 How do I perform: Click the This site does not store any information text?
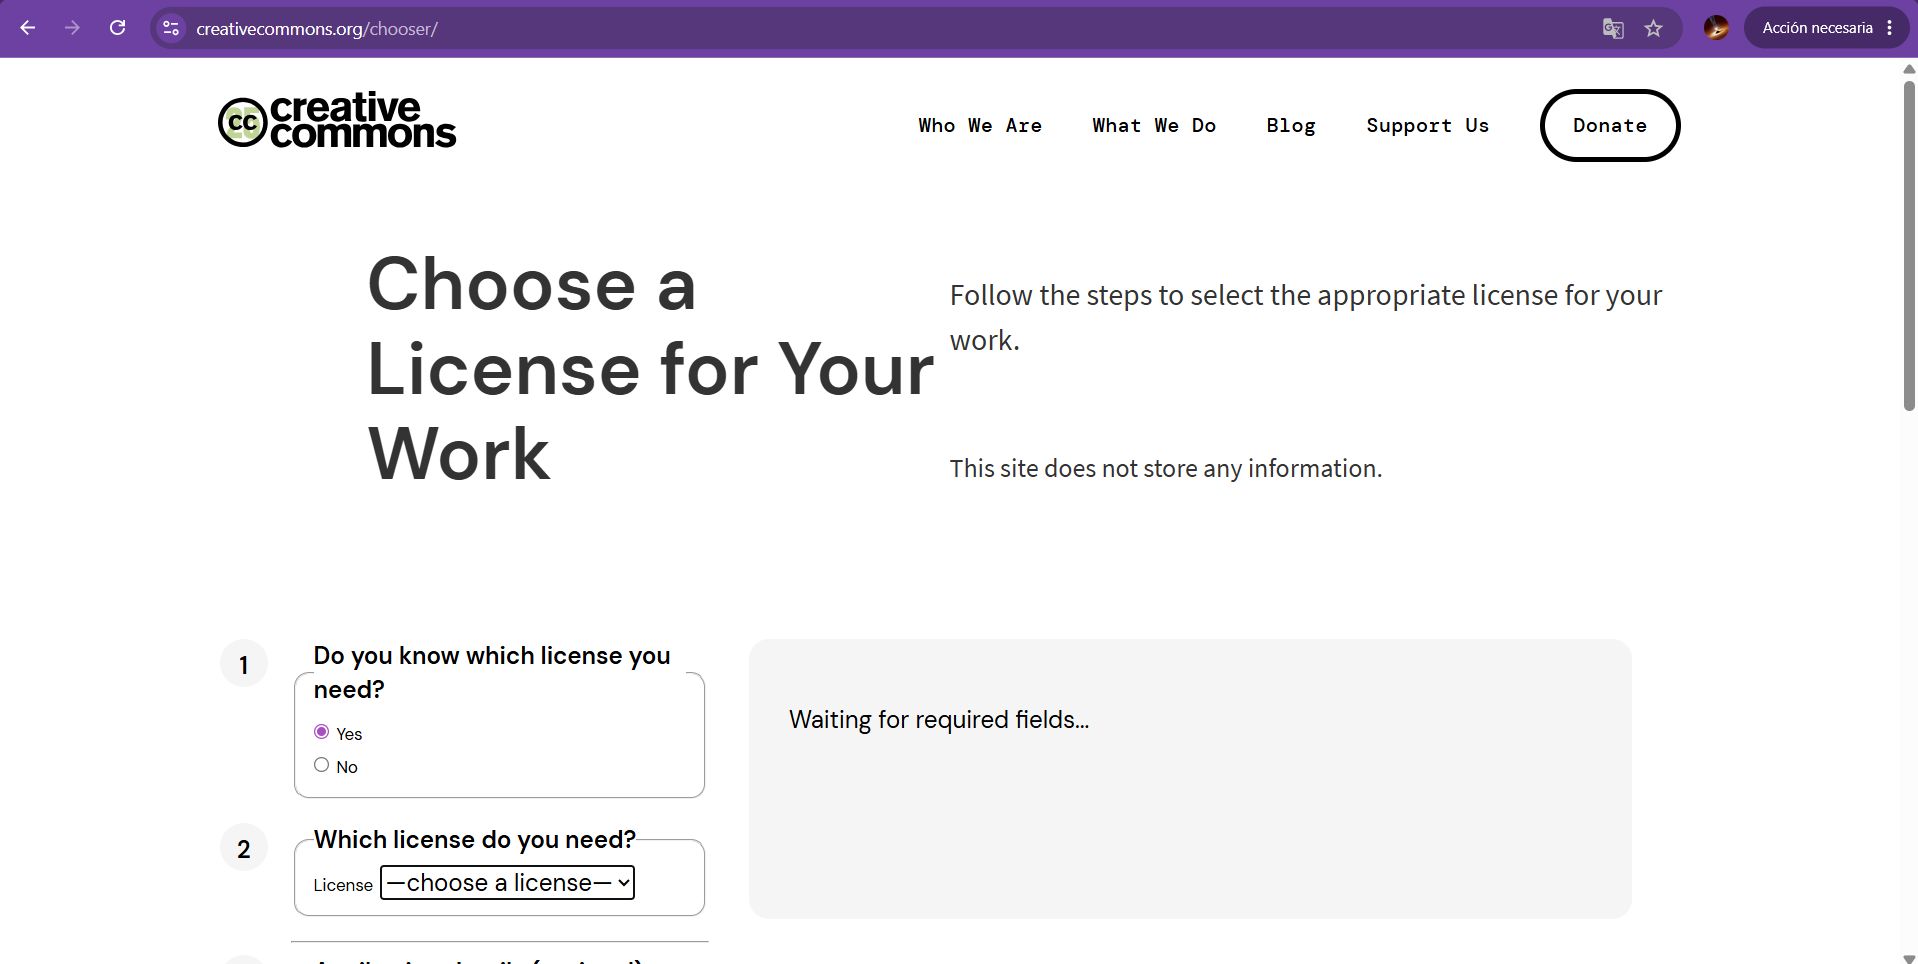coord(1166,469)
